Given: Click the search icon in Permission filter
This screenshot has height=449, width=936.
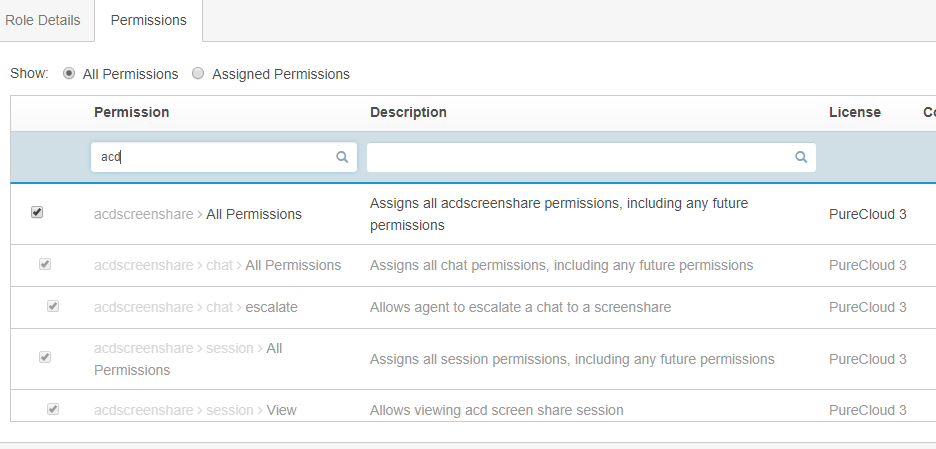Looking at the screenshot, I should 342,157.
